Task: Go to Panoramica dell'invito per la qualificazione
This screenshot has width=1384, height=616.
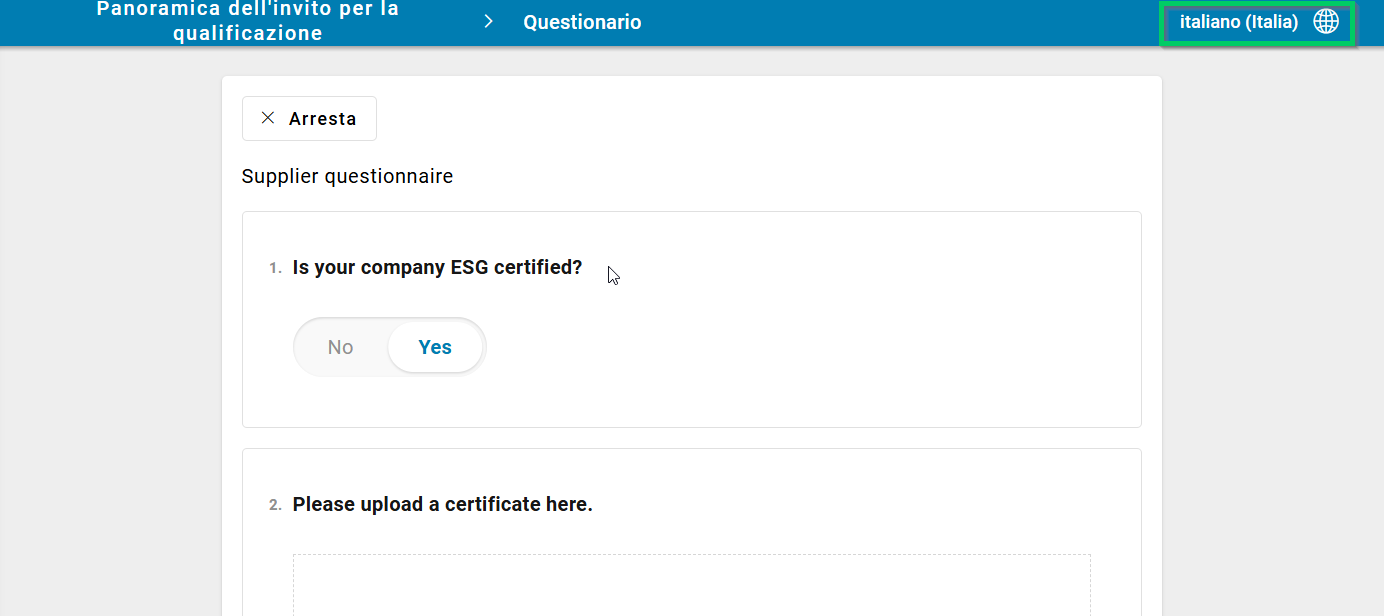Action: click(247, 22)
